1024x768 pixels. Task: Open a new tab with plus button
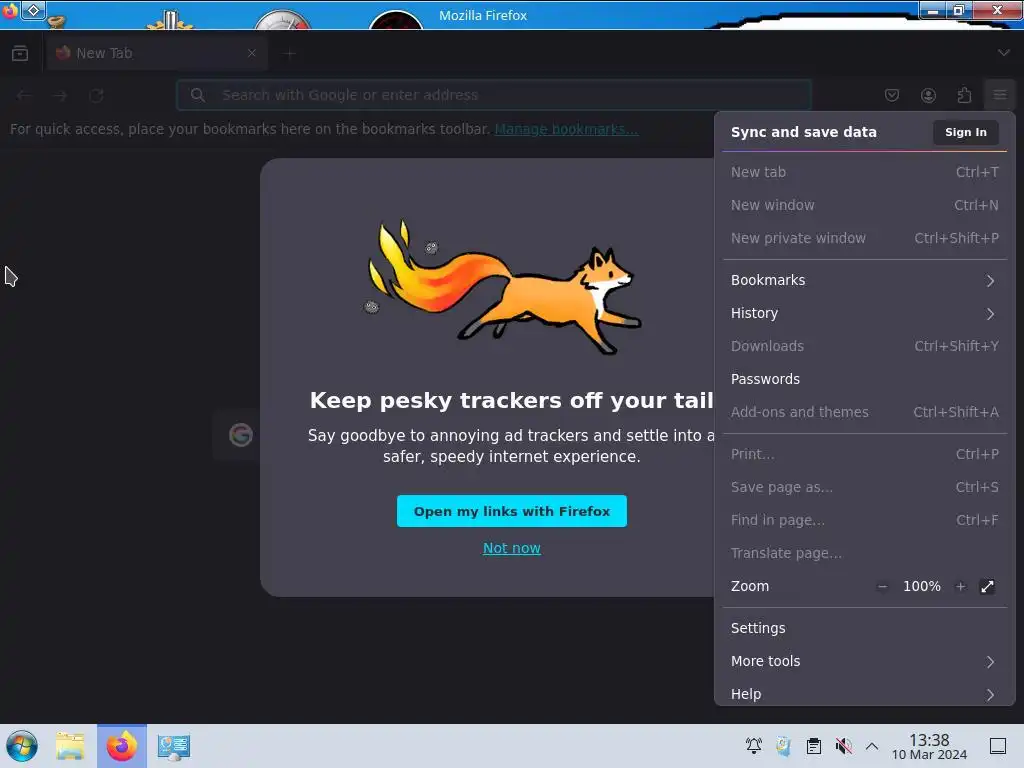click(289, 53)
